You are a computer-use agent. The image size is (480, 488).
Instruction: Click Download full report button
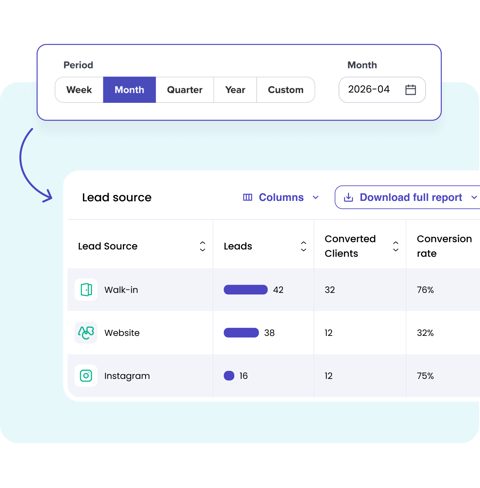point(407,197)
